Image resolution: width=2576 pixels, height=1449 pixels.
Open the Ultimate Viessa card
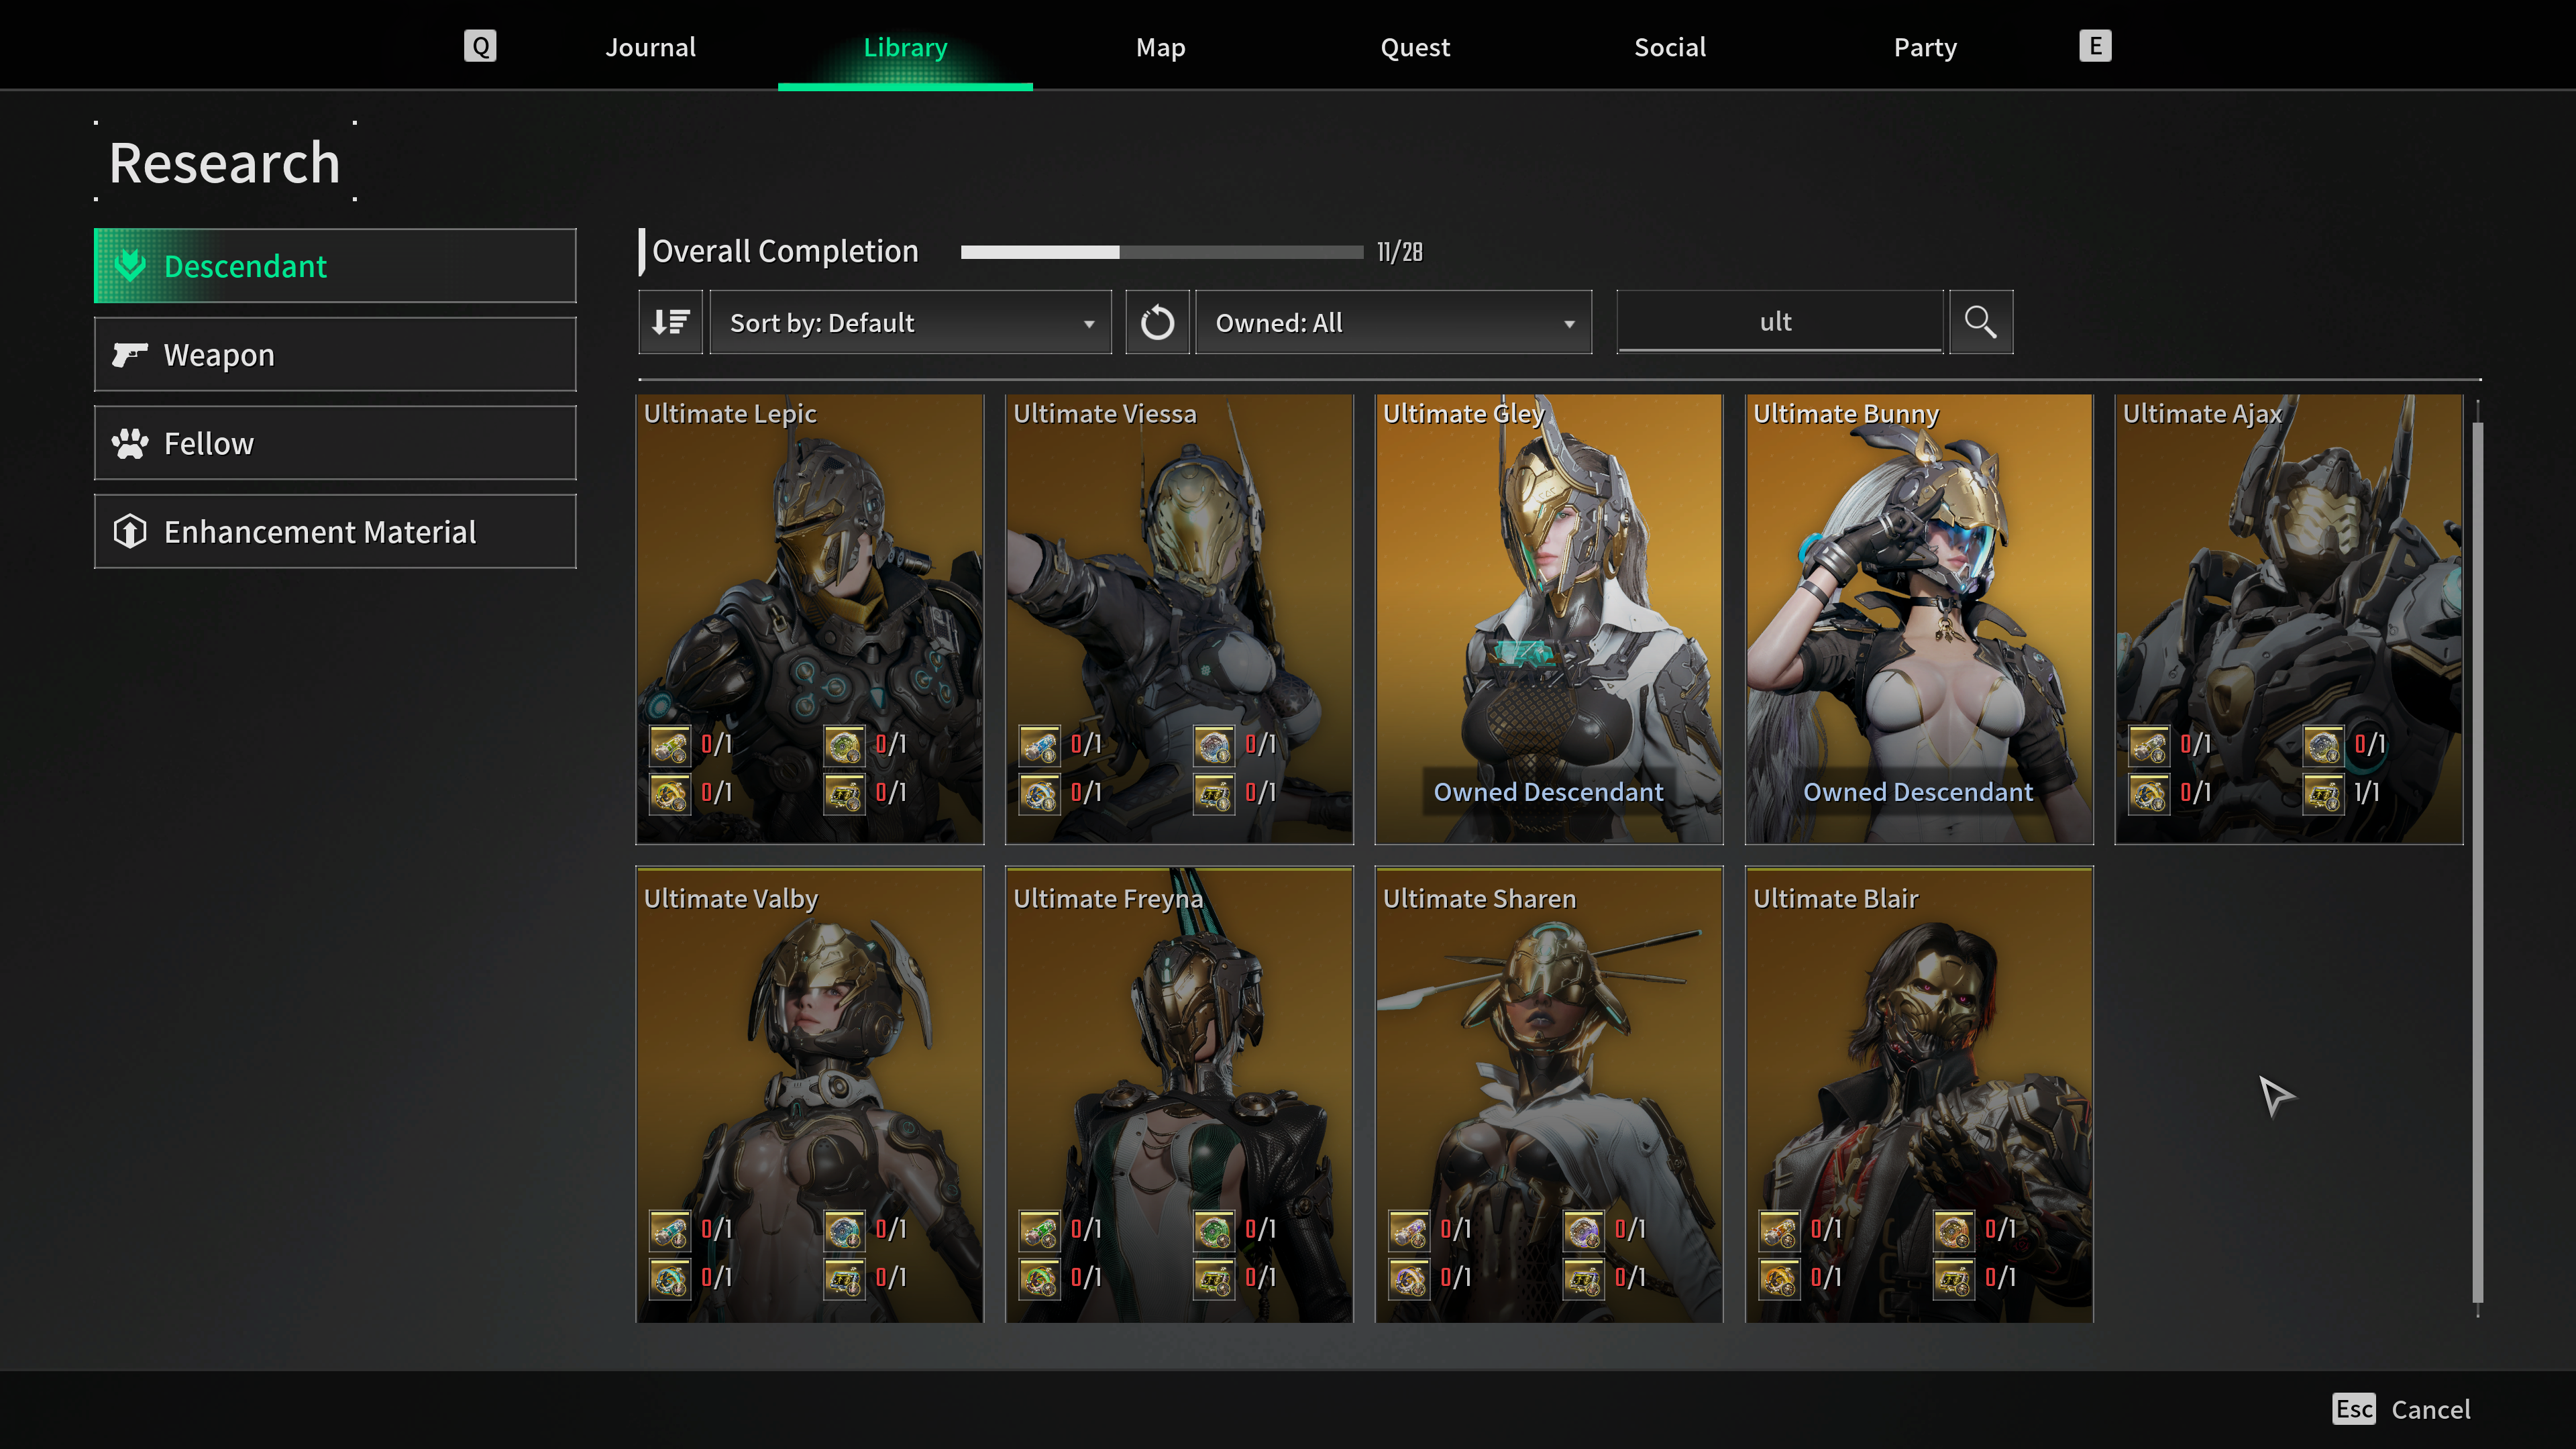(1179, 619)
